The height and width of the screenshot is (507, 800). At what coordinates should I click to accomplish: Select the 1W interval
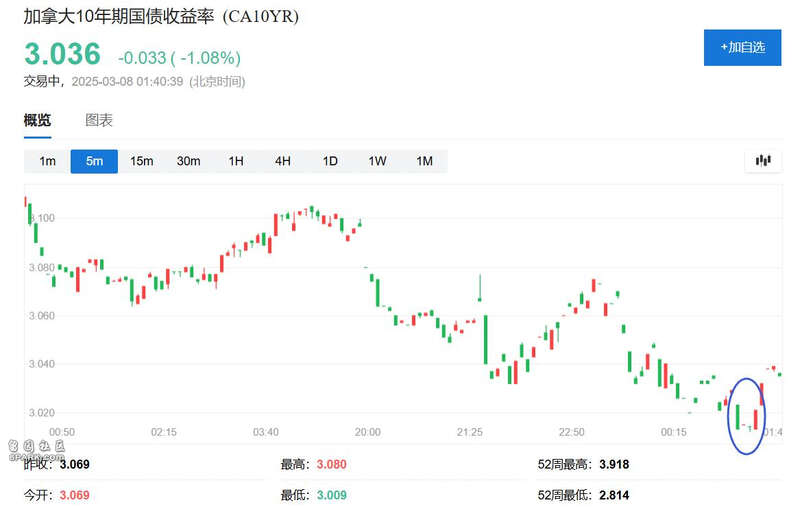[x=377, y=161]
